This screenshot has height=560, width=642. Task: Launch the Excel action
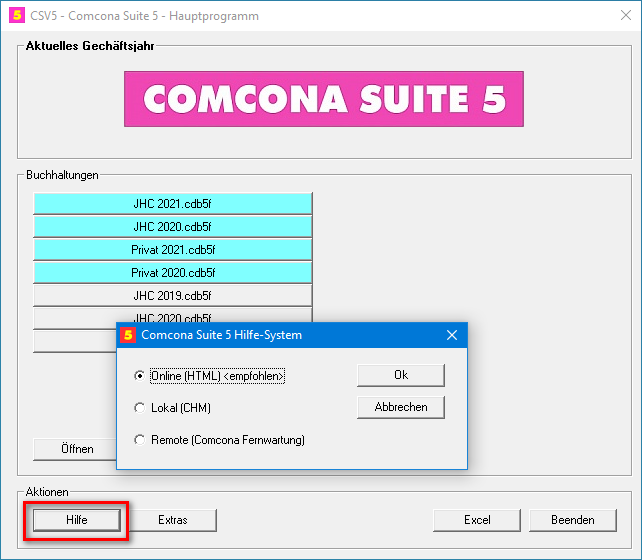pyautogui.click(x=477, y=520)
